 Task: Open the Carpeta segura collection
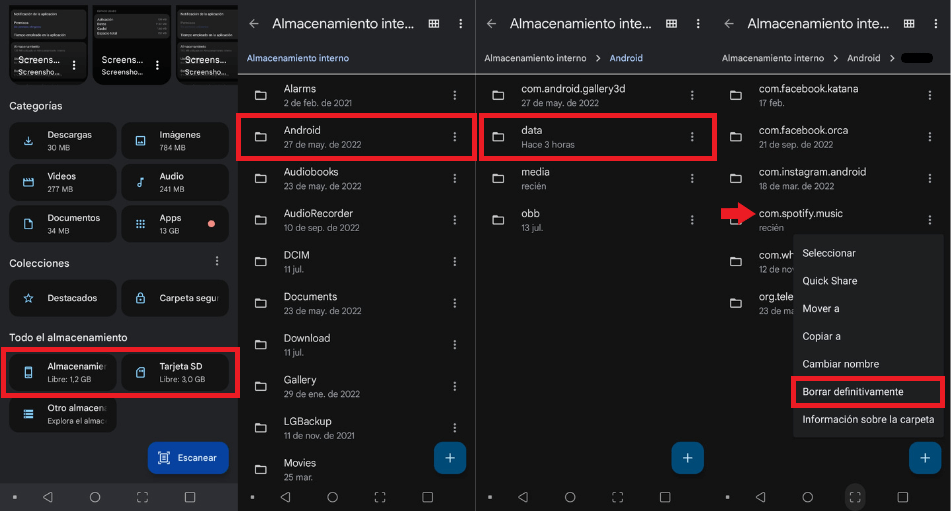pyautogui.click(x=175, y=298)
